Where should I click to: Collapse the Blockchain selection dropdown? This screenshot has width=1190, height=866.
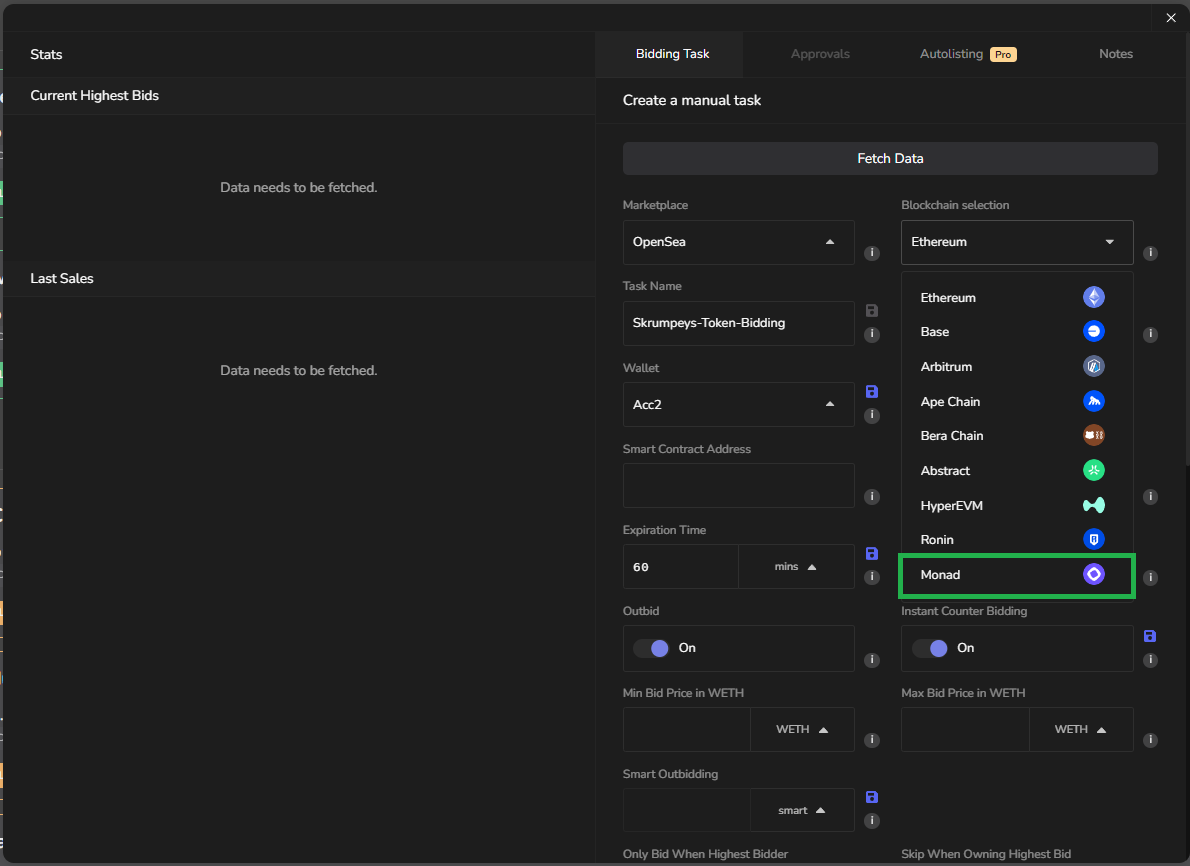click(1016, 242)
